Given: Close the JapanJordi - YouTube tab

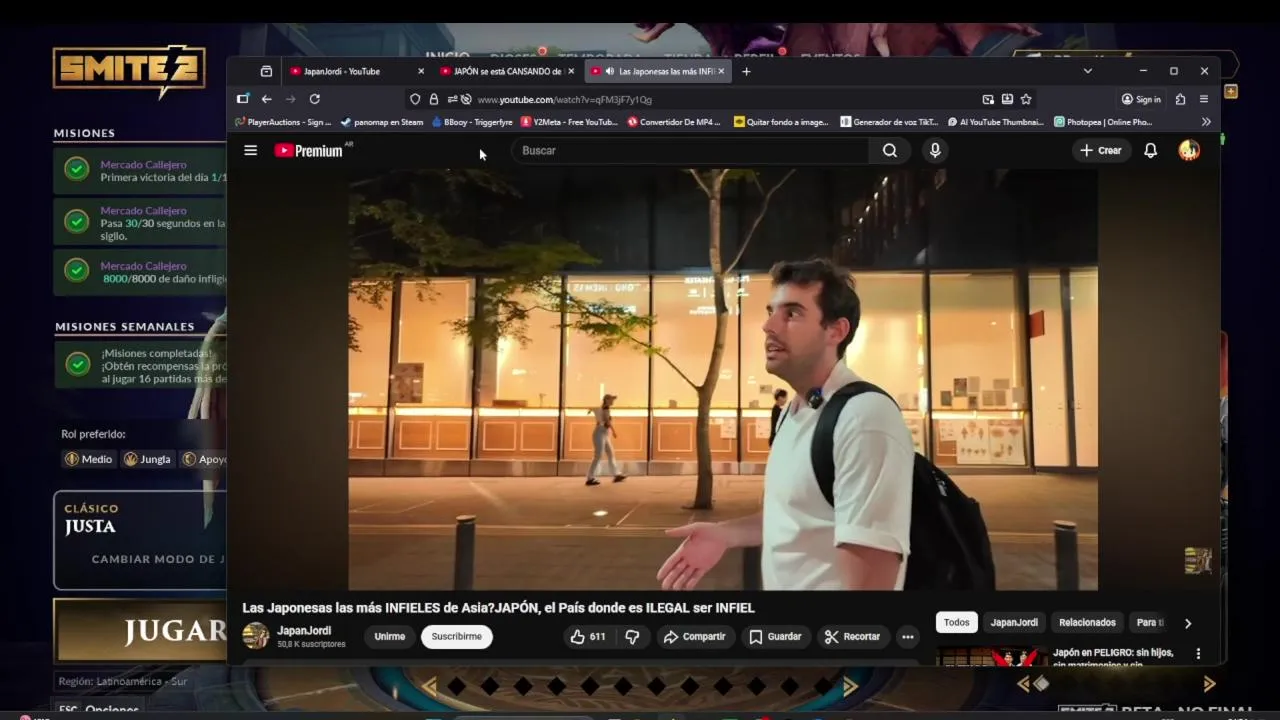Looking at the screenshot, I should (x=421, y=71).
